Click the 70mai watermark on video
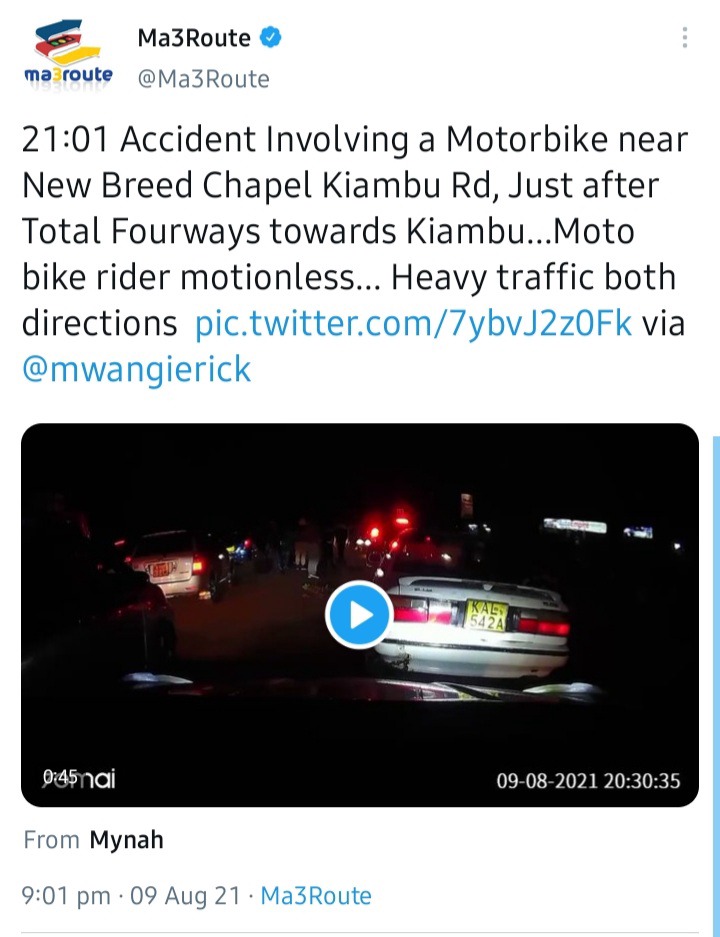The image size is (720, 937). coord(79,778)
